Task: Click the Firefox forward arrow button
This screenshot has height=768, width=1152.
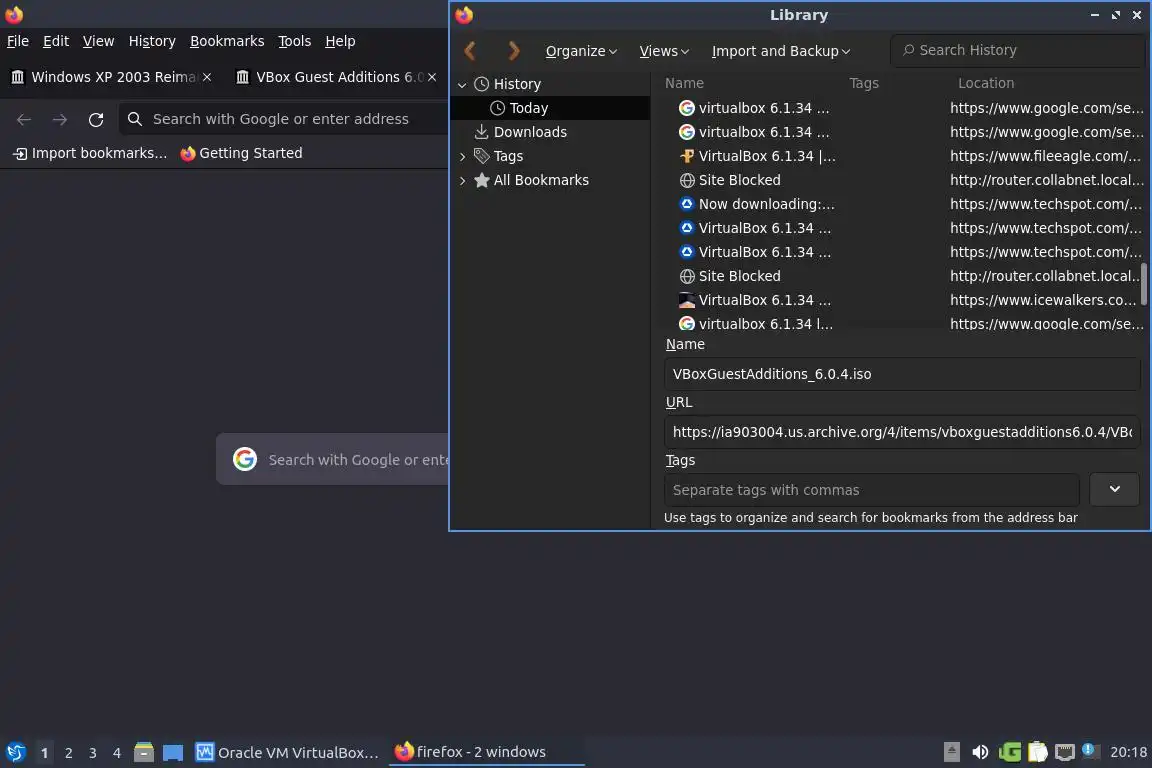Action: pyautogui.click(x=60, y=119)
